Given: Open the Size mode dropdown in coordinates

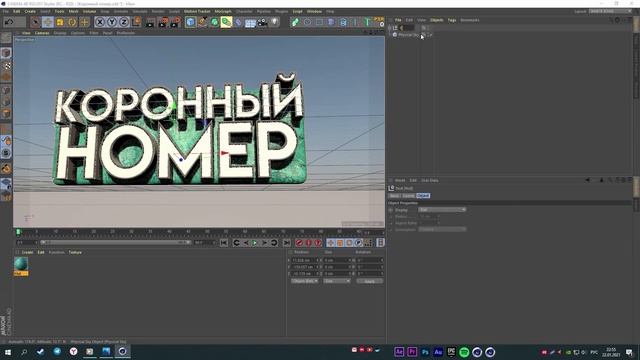Looking at the screenshot, I should pos(337,281).
